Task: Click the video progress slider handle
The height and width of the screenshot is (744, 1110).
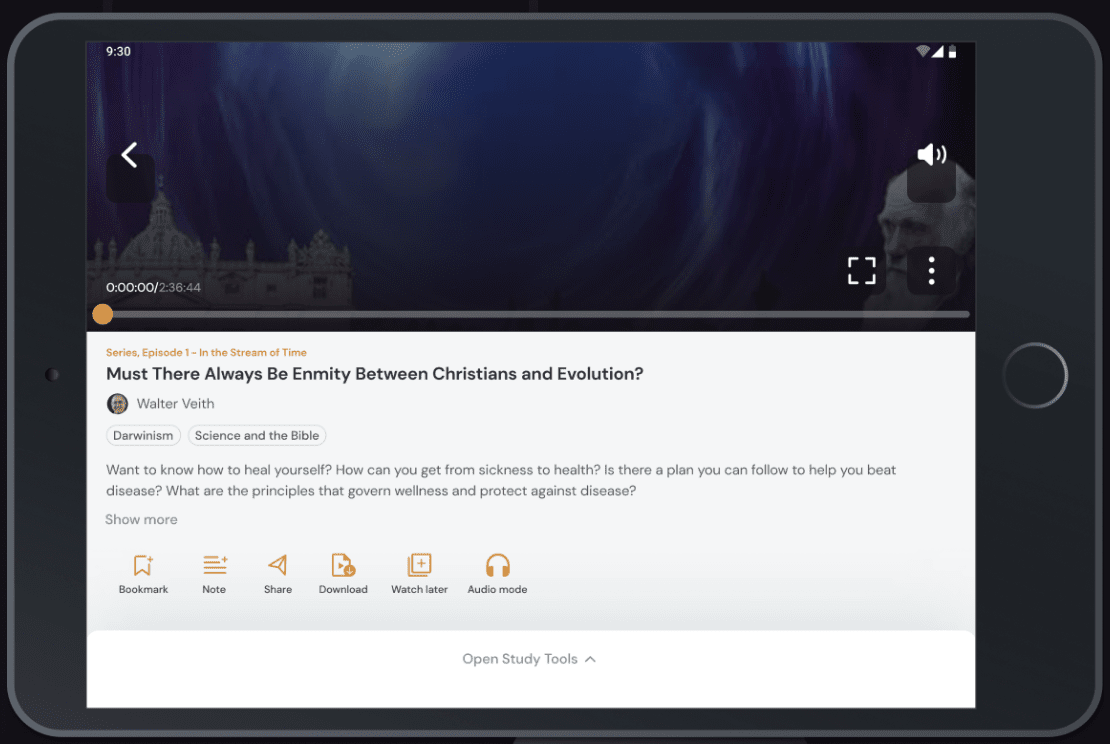Action: coord(102,314)
